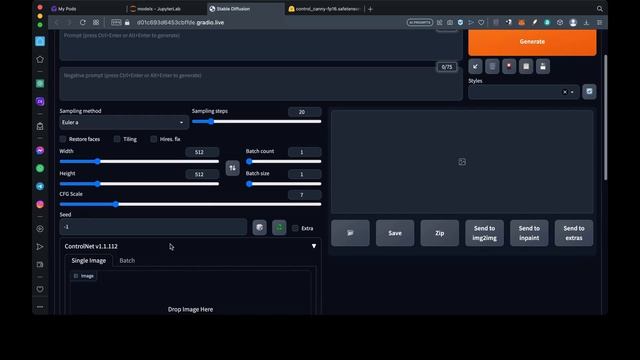Click the dice icon to randomize the seed
Image resolution: width=640 pixels, height=360 pixels.
point(260,228)
